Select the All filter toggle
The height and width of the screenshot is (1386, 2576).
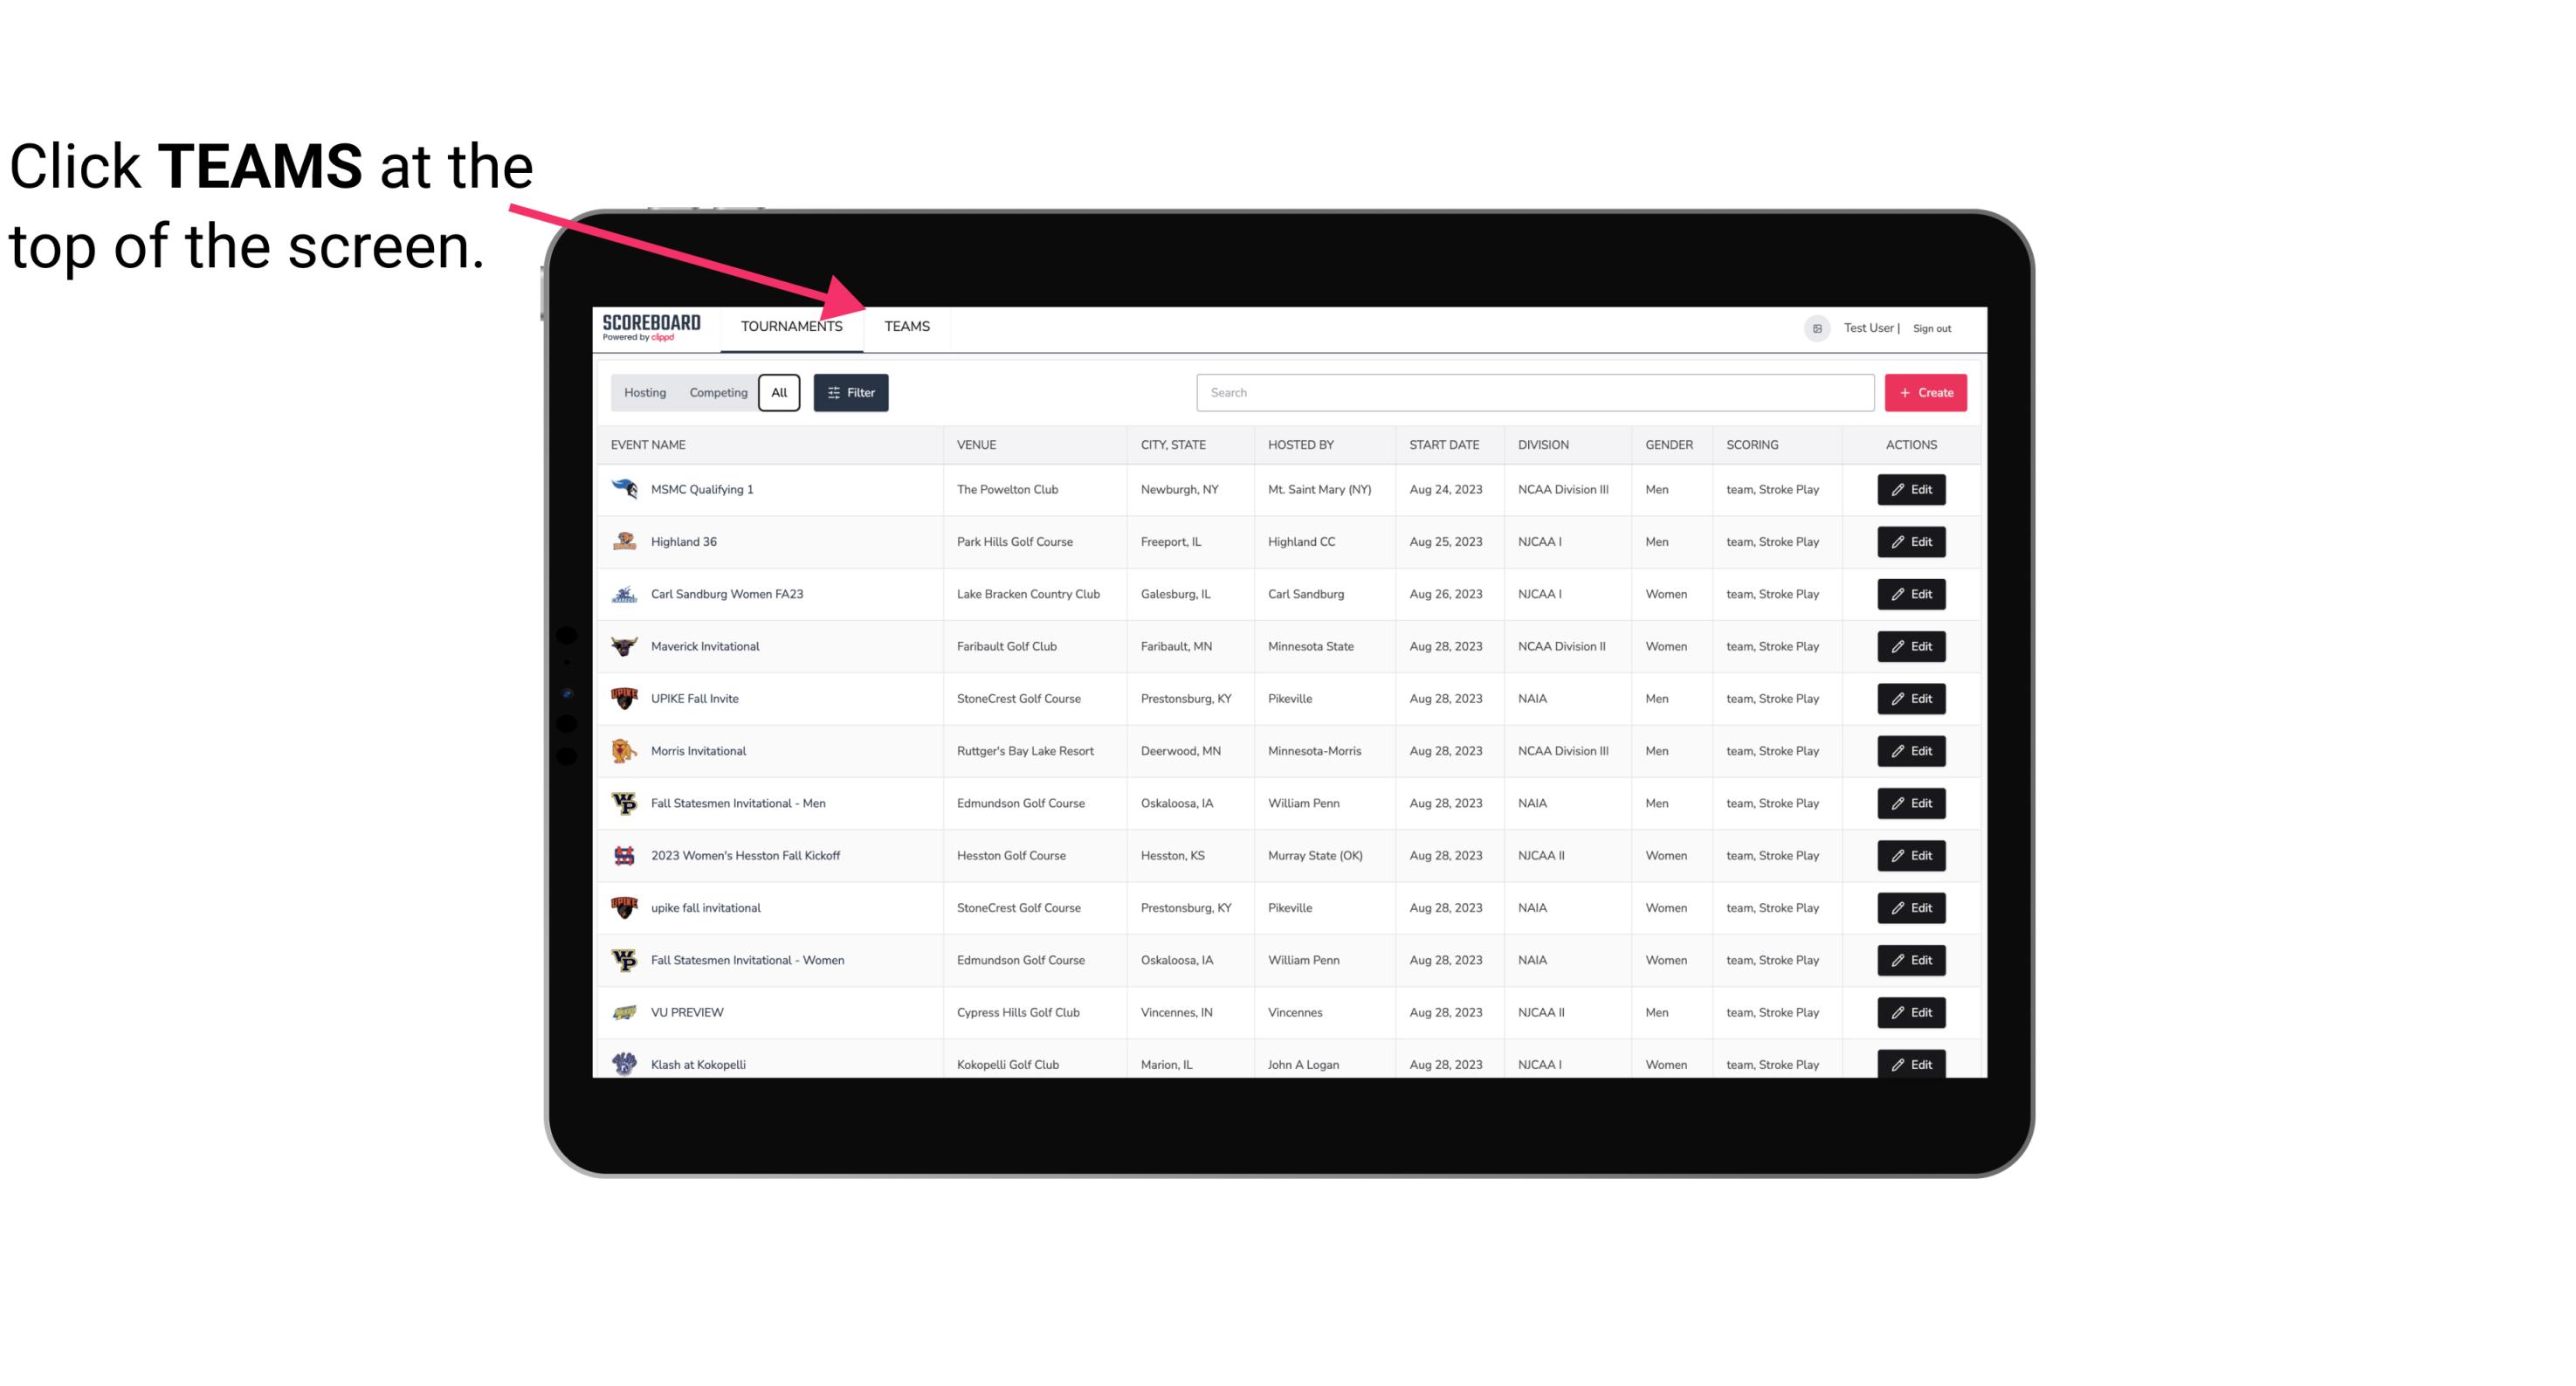780,393
